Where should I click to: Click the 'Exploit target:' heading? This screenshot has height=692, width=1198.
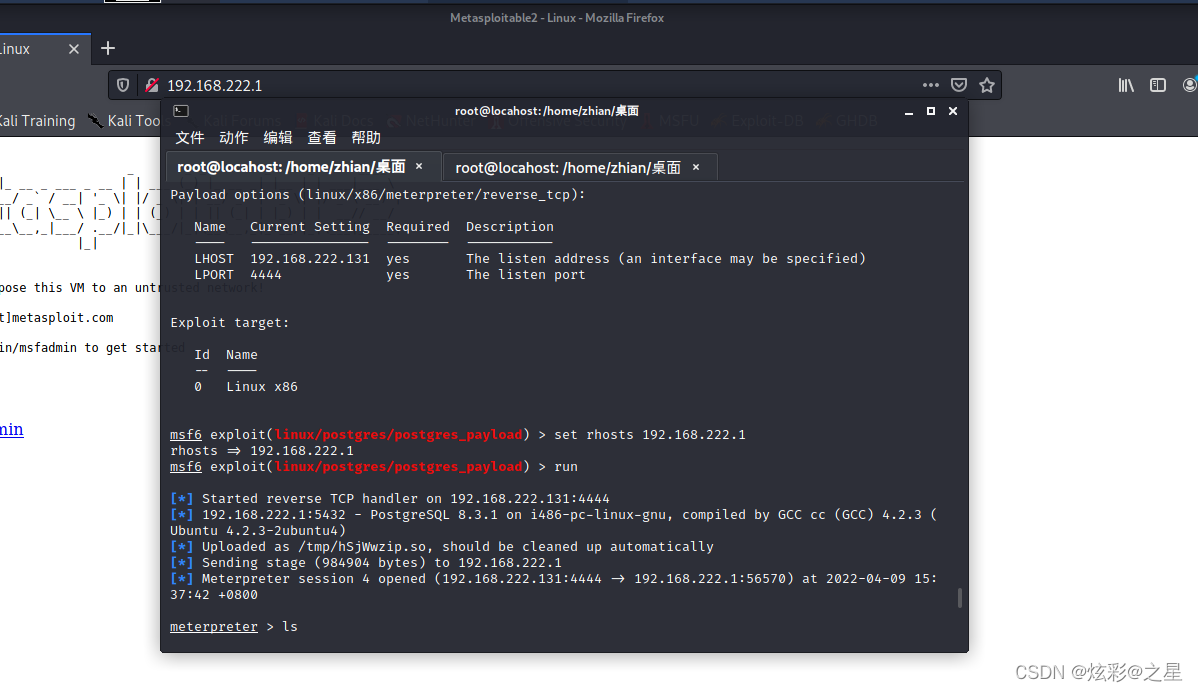(229, 323)
